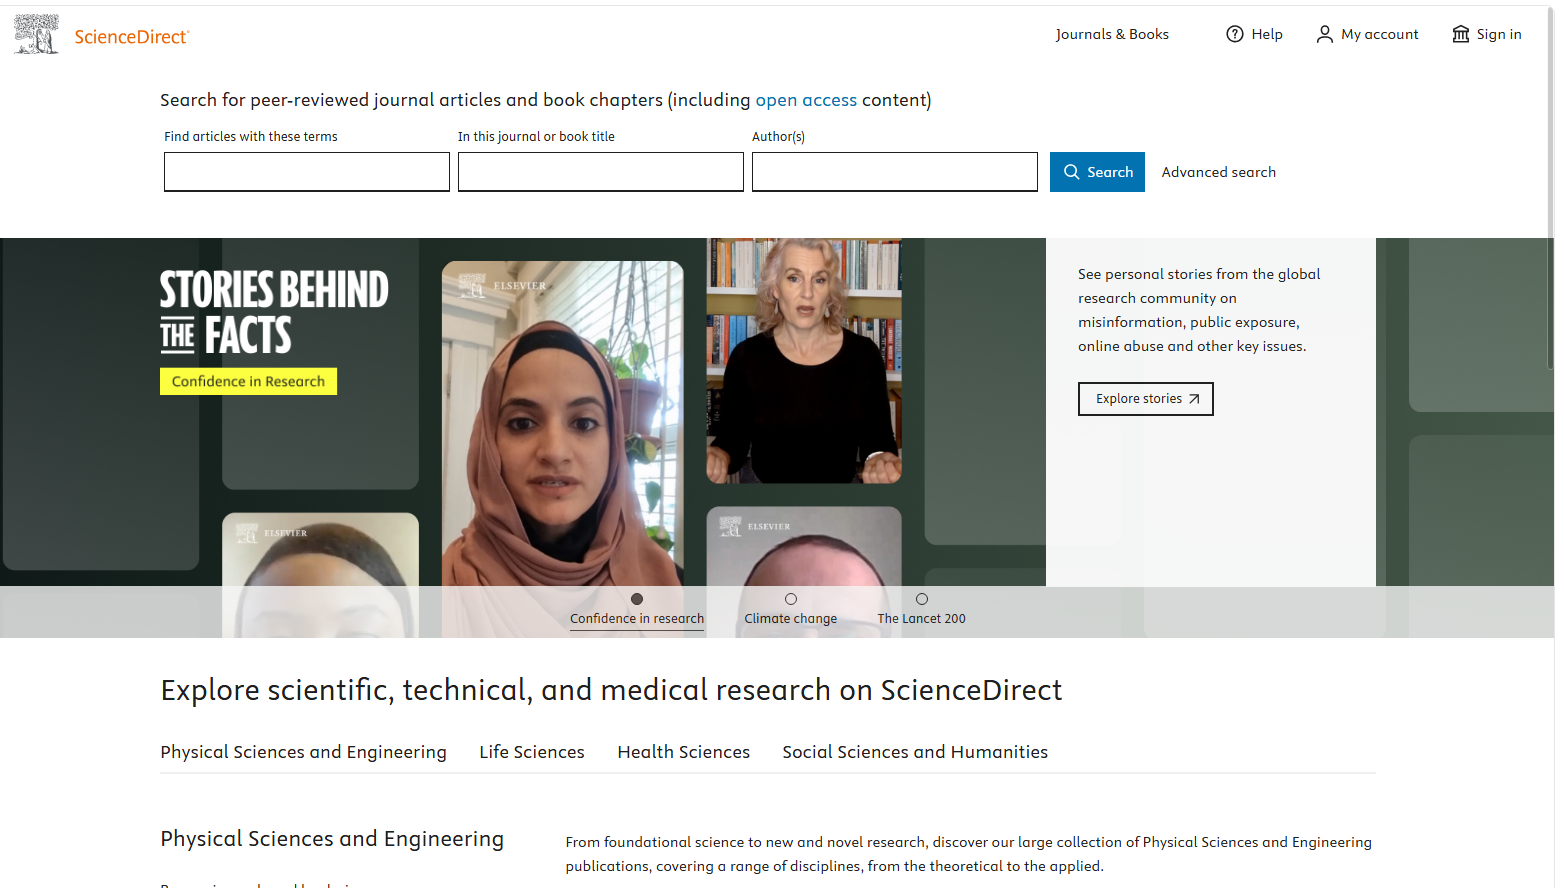Open the Journals & Books menu
This screenshot has width=1564, height=888.
click(x=1112, y=33)
